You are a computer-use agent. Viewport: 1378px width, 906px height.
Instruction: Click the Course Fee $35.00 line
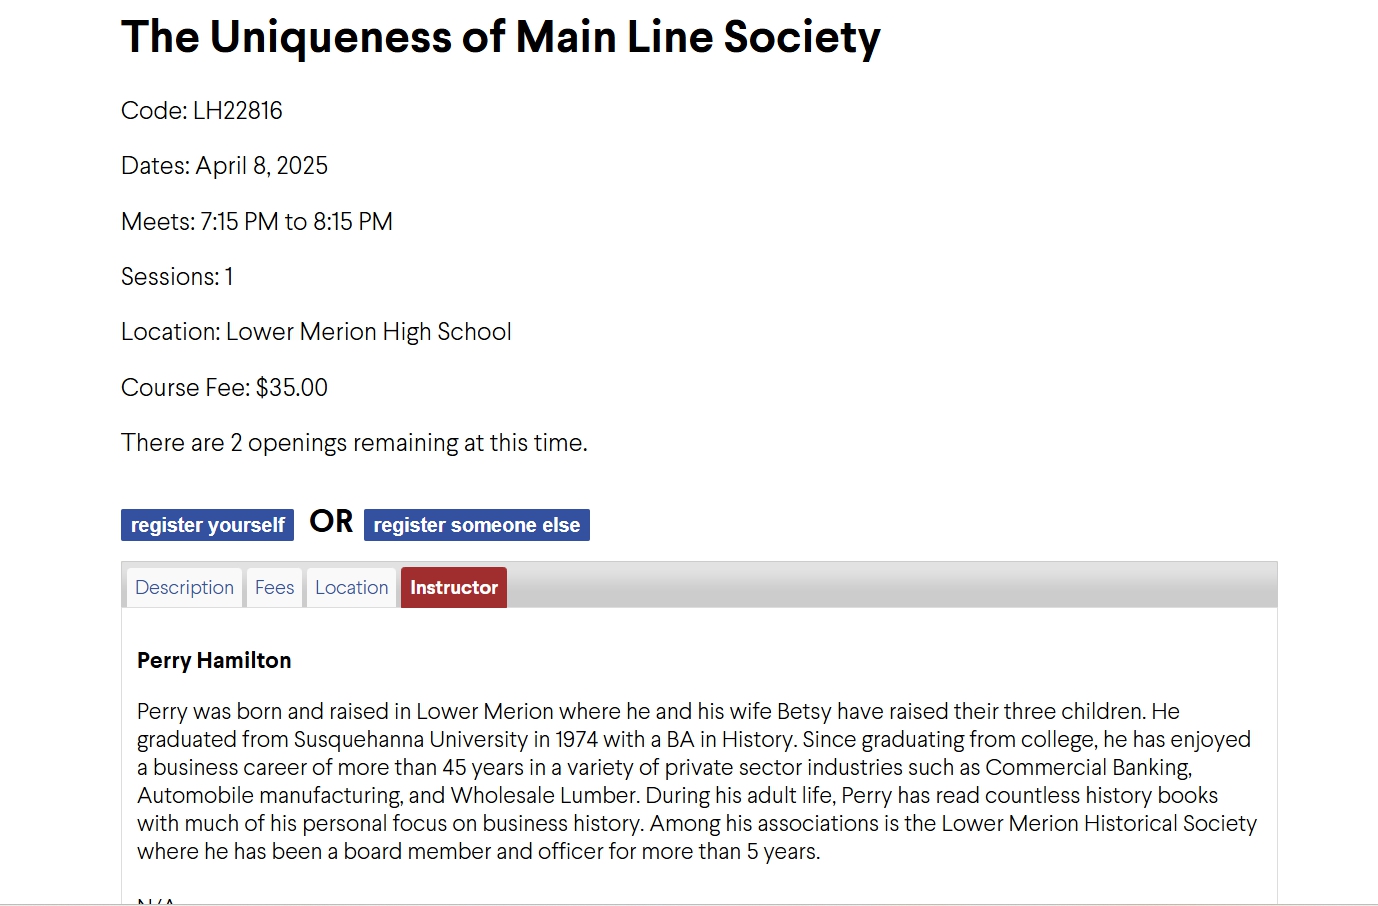[224, 388]
